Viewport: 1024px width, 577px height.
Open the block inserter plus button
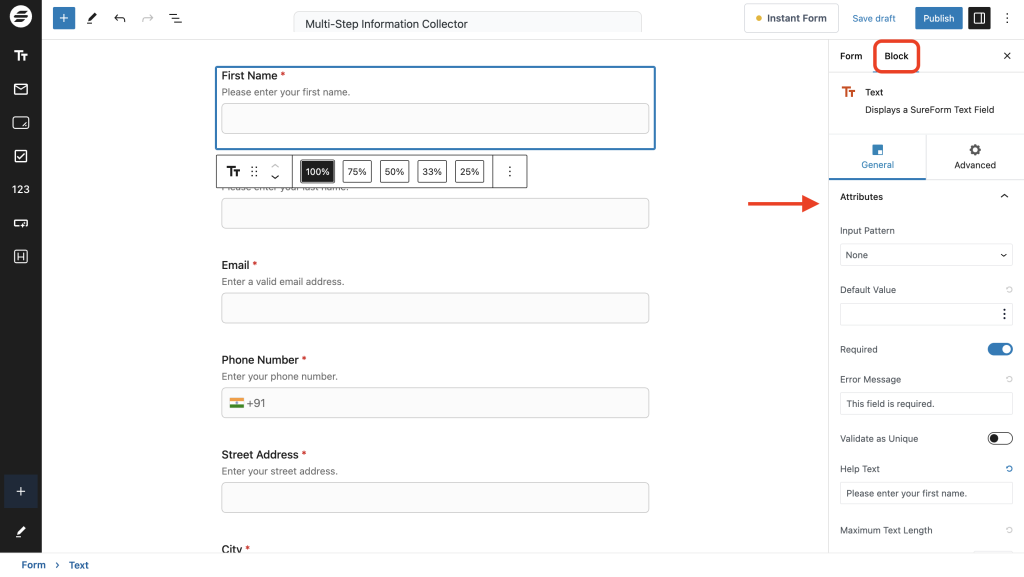tap(63, 18)
